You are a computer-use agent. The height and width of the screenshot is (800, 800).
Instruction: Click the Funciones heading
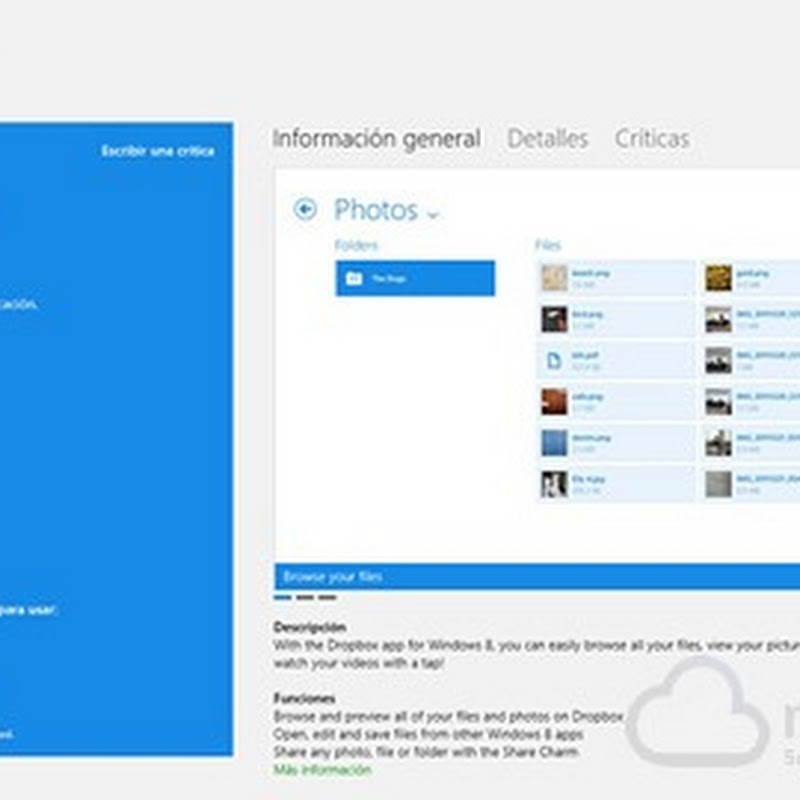[x=304, y=698]
